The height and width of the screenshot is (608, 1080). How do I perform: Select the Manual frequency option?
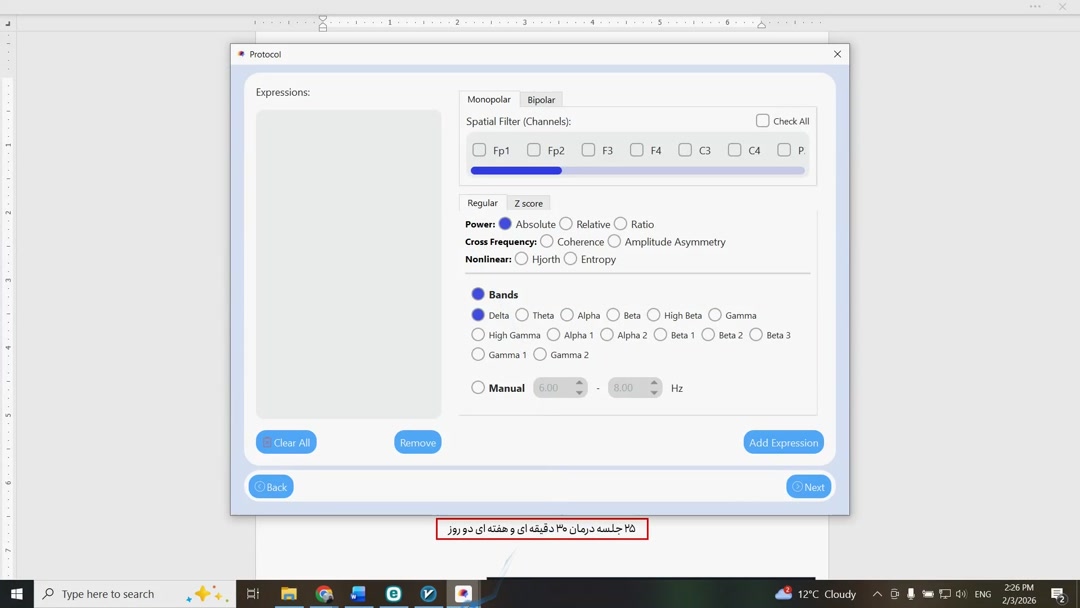tap(478, 387)
